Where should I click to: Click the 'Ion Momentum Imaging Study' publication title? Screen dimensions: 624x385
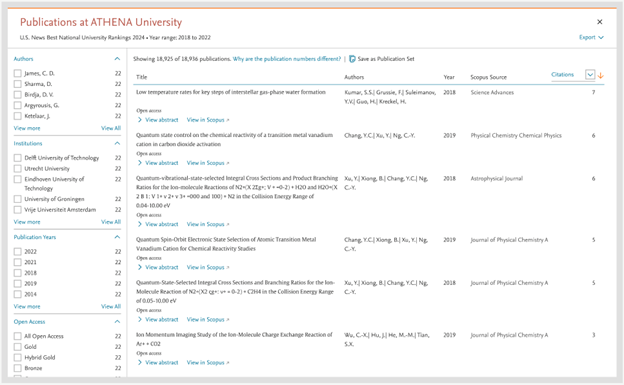[234, 339]
